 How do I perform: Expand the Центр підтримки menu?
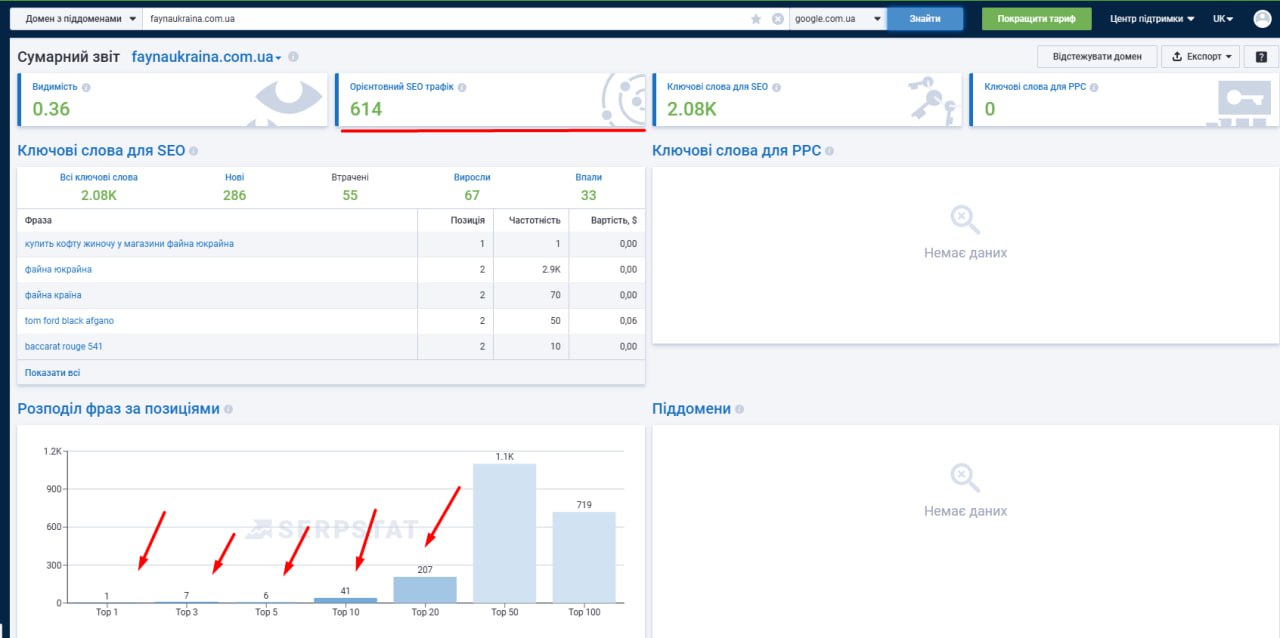[1153, 19]
